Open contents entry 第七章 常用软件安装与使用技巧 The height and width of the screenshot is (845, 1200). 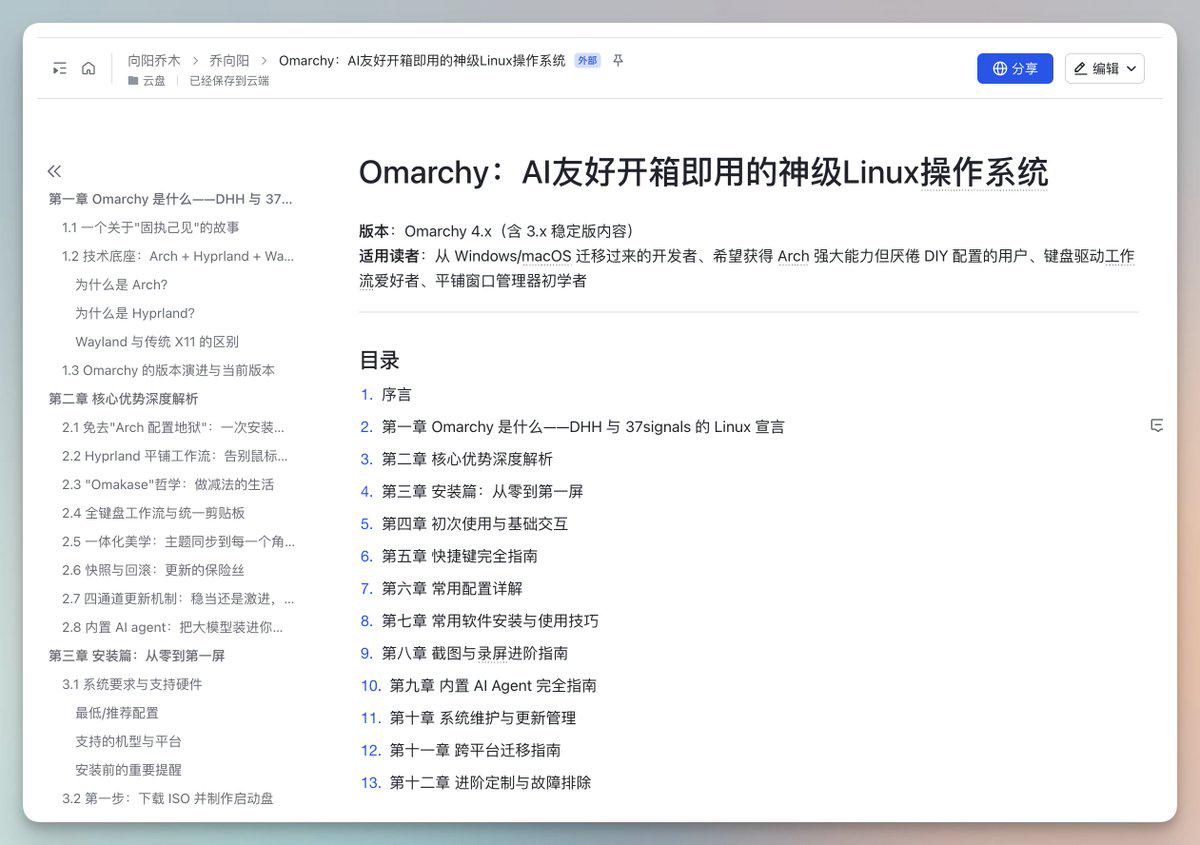pos(490,621)
